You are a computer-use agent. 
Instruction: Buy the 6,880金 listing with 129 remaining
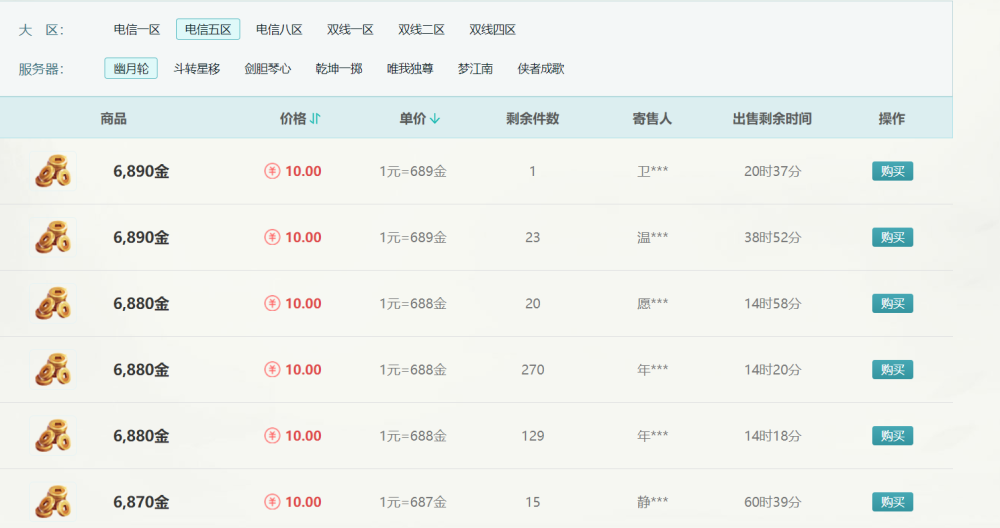coord(892,436)
